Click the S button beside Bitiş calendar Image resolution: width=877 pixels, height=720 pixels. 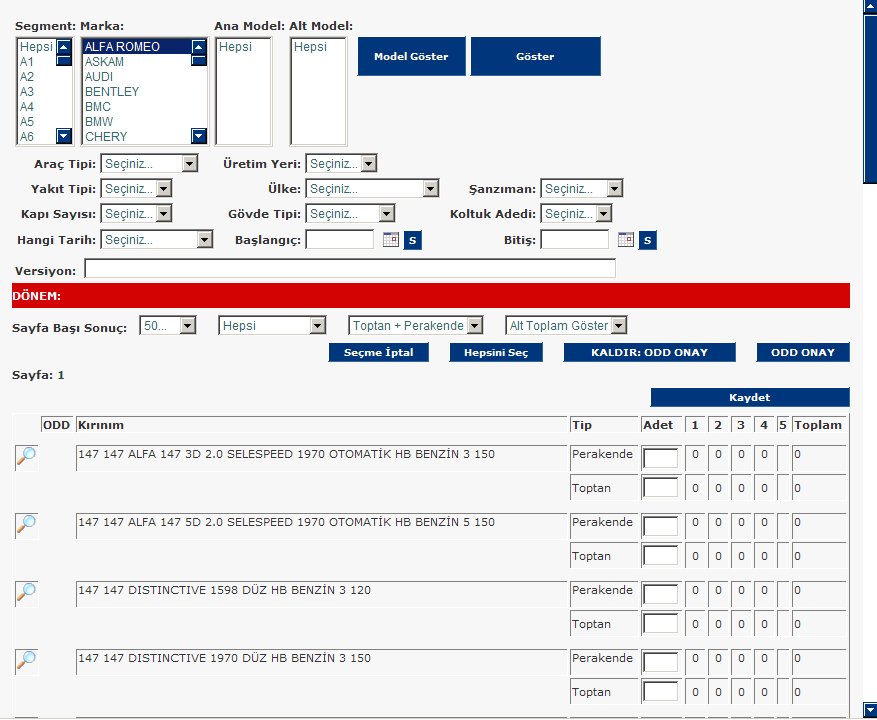(x=648, y=240)
